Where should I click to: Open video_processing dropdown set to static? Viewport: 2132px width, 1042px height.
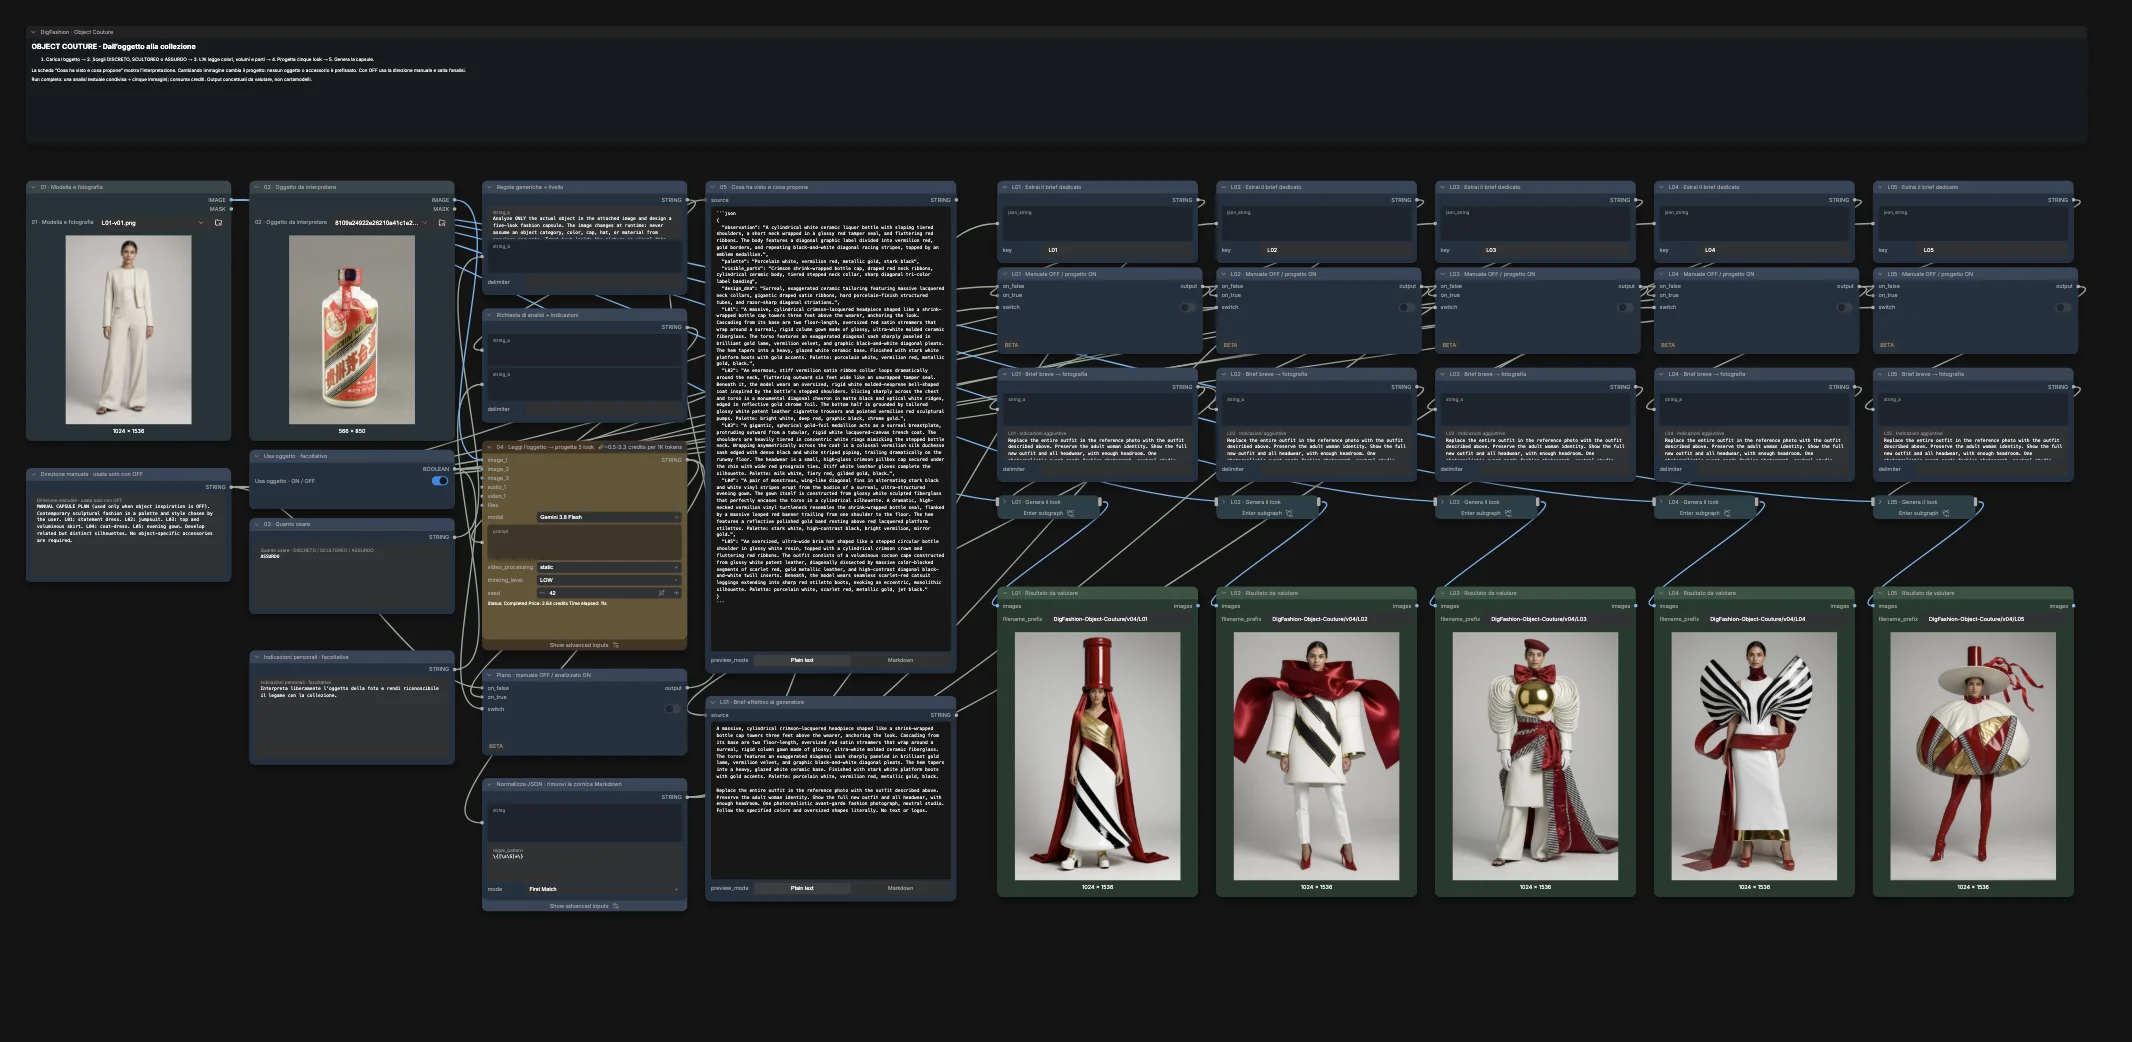[x=608, y=567]
